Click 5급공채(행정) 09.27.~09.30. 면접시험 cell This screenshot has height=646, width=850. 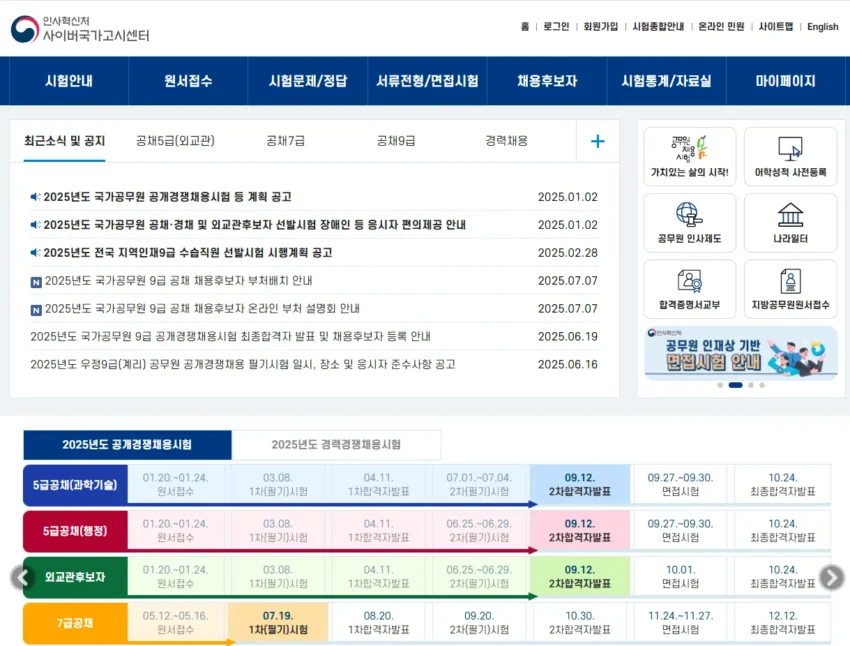point(681,531)
